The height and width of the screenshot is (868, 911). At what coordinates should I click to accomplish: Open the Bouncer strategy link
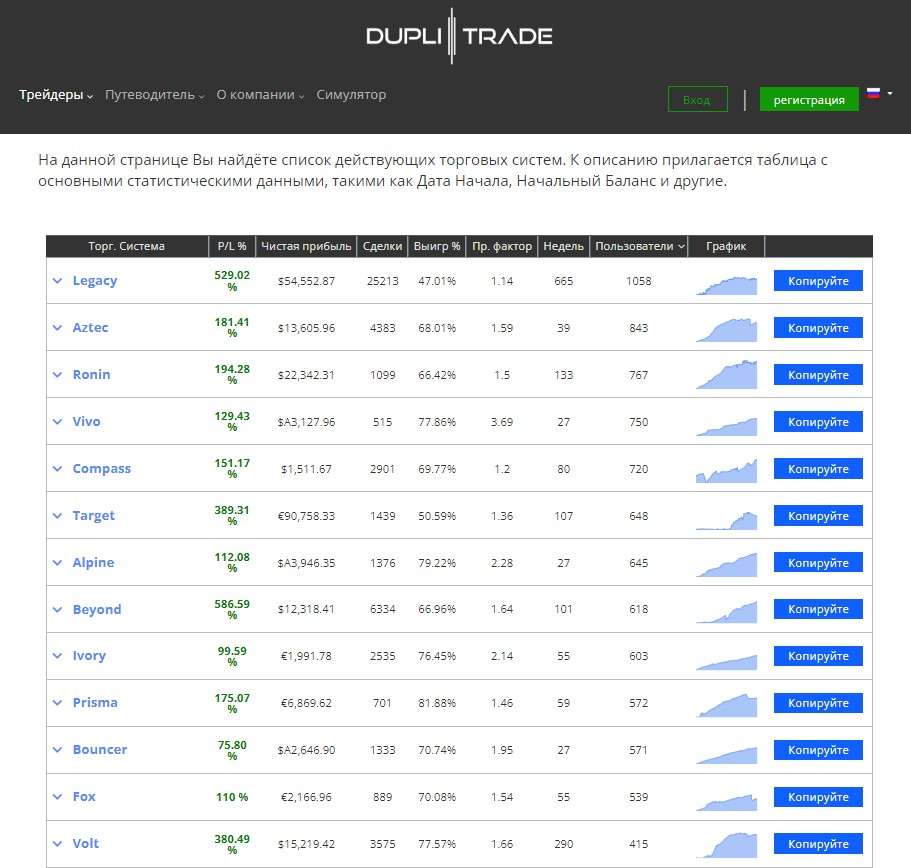[99, 750]
